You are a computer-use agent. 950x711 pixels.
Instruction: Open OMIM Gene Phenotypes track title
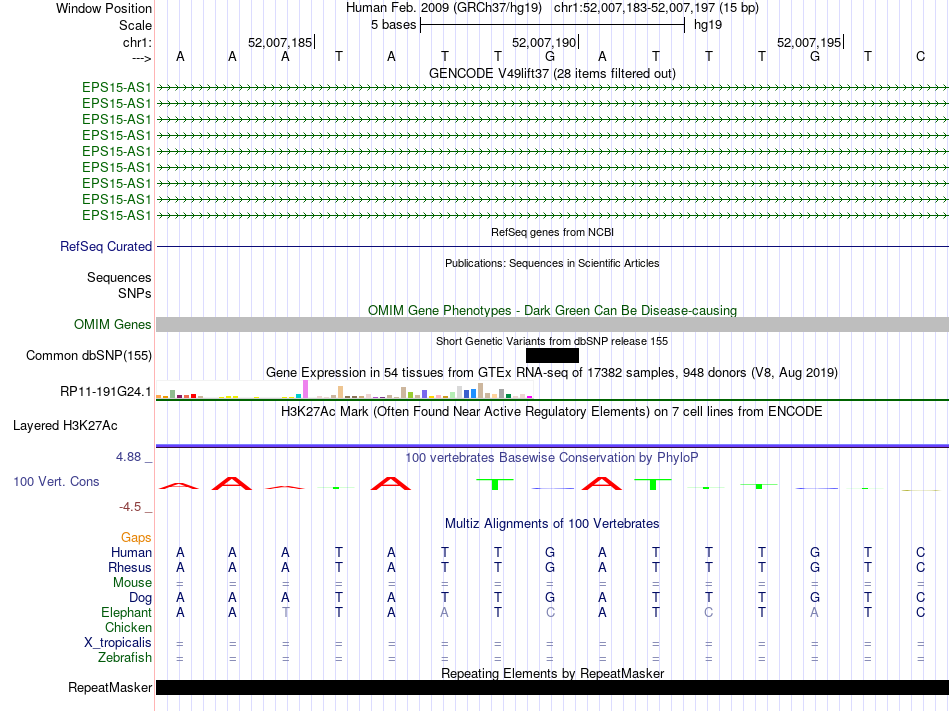click(x=552, y=310)
